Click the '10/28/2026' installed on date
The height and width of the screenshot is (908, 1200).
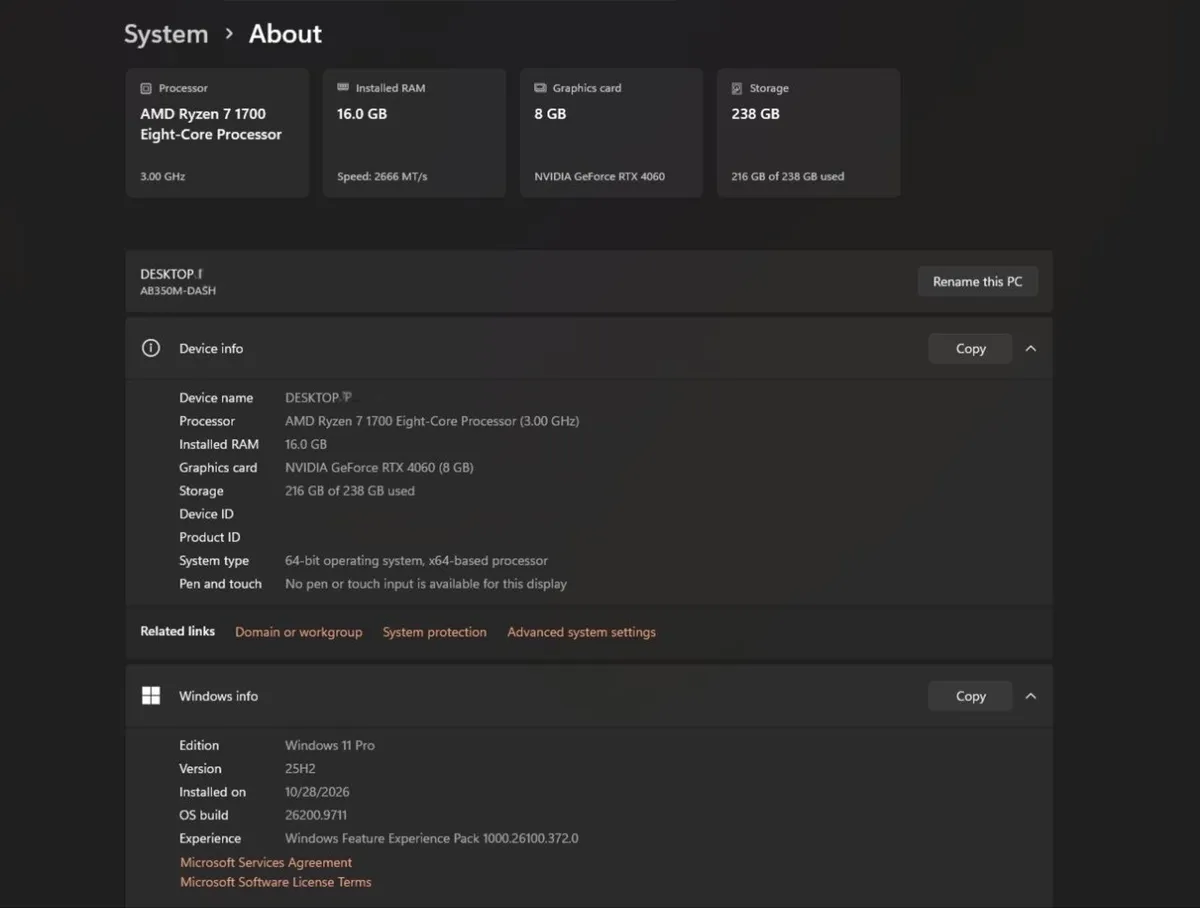click(x=317, y=792)
